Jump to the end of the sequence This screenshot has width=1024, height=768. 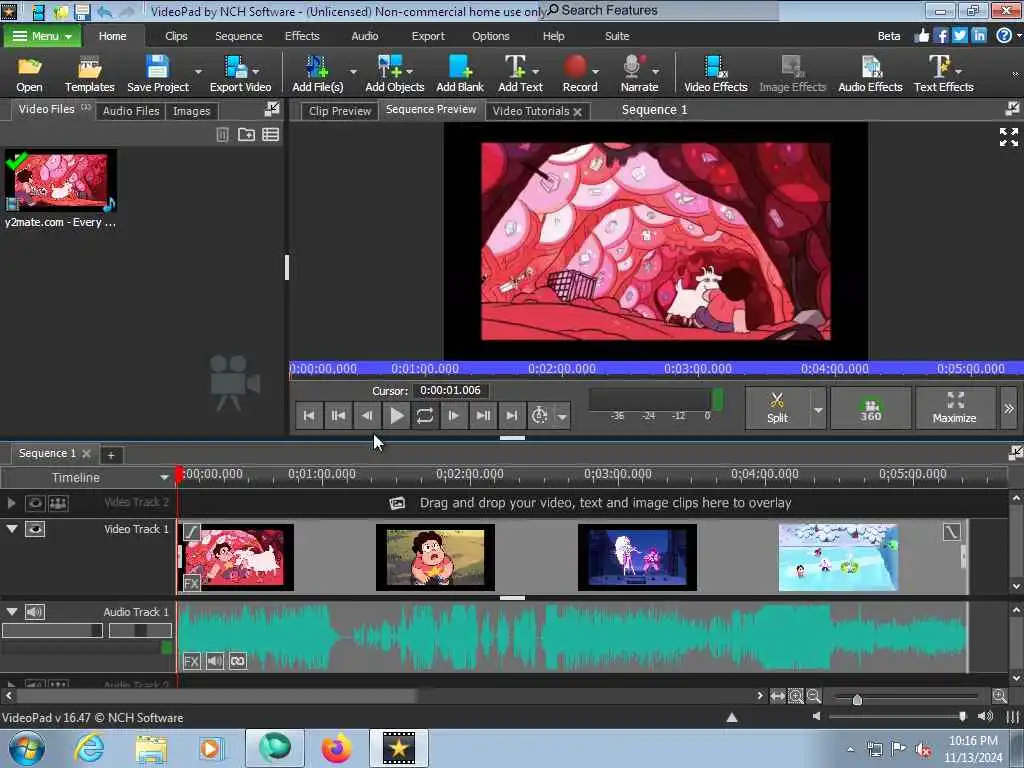click(512, 415)
